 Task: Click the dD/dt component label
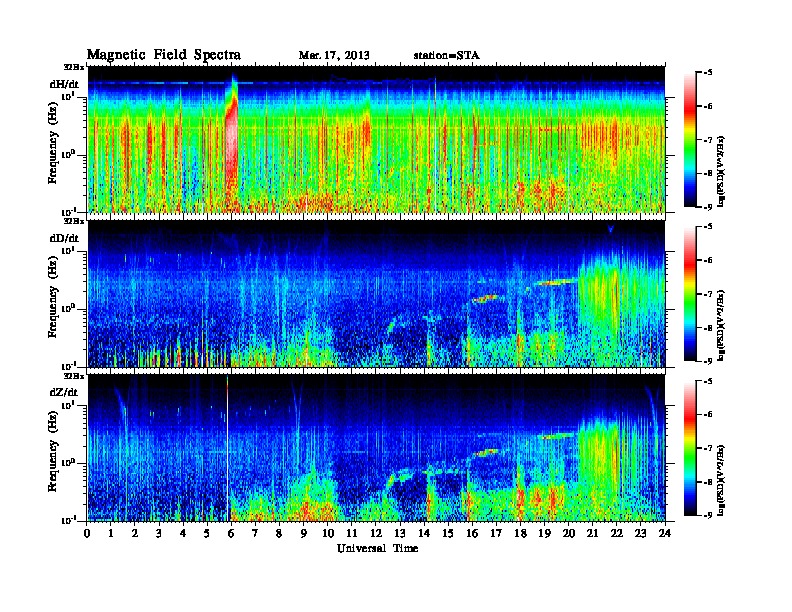click(64, 238)
